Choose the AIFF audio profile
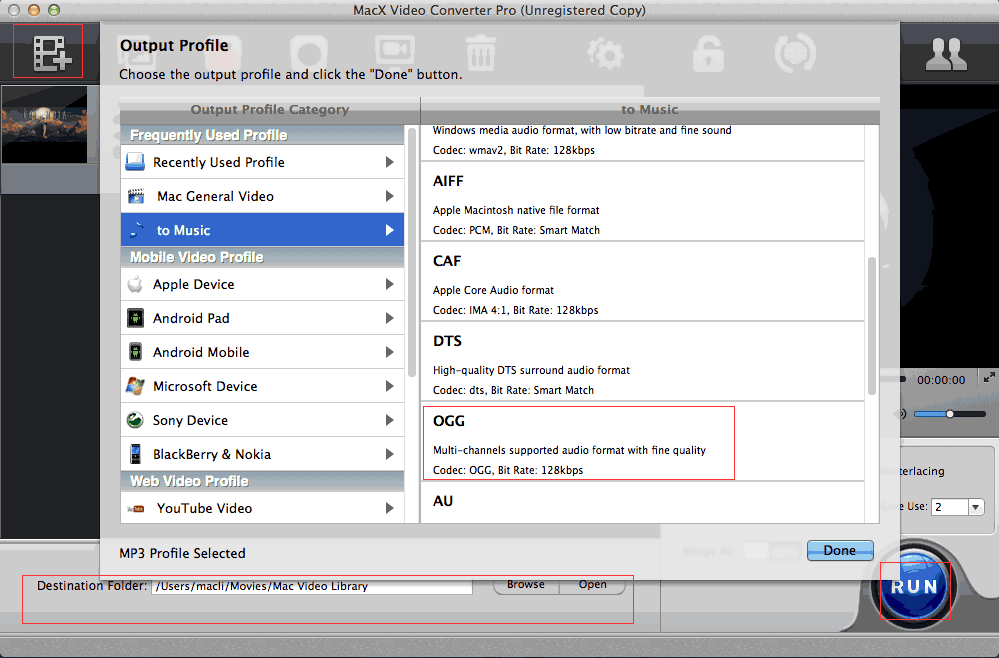999x658 pixels. coord(643,201)
